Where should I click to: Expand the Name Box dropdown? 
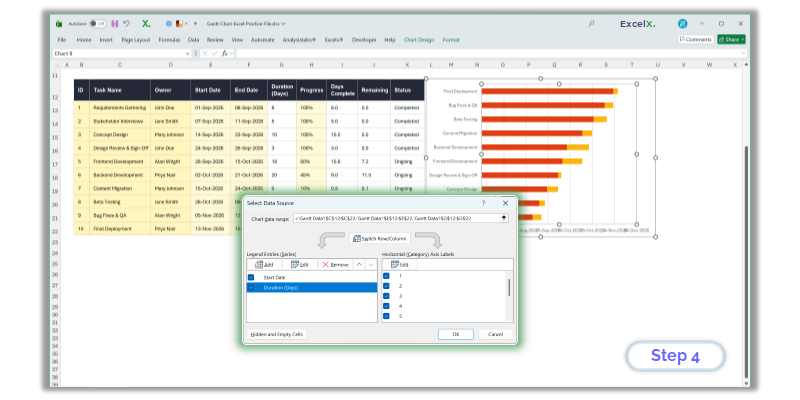point(187,53)
